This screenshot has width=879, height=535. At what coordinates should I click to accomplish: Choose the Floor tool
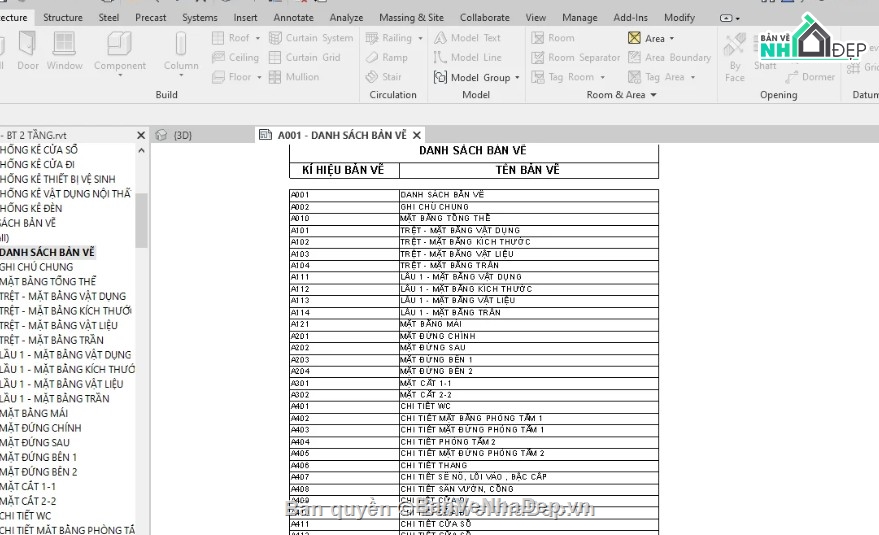pyautogui.click(x=232, y=77)
